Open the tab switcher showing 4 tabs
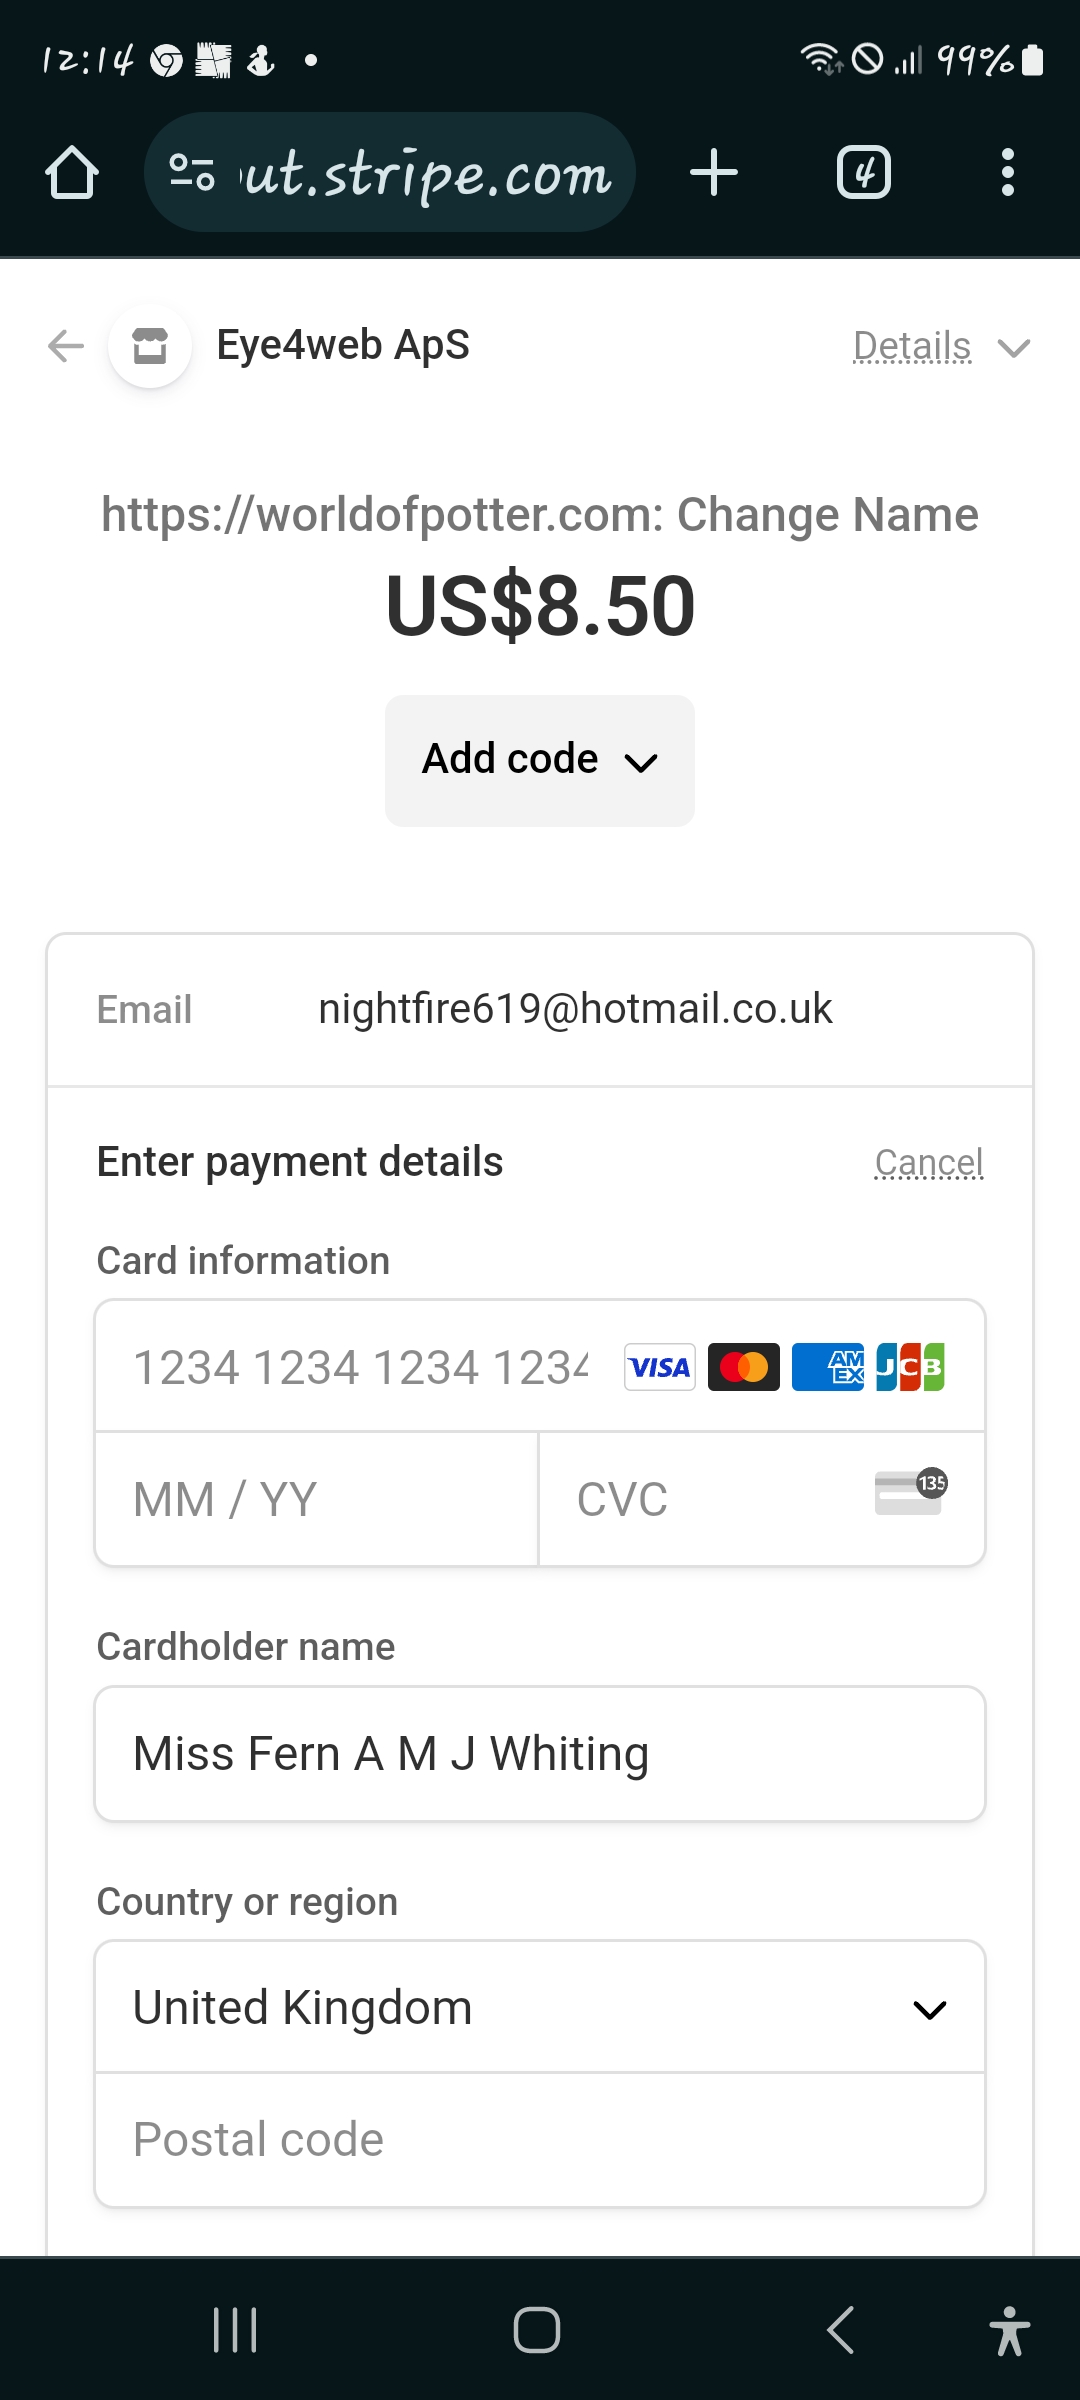This screenshot has width=1080, height=2400. (x=863, y=173)
